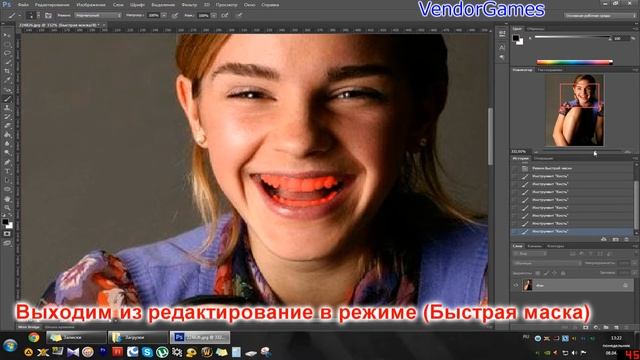Open the Редактирование menu
This screenshot has height=360, width=640.
(x=52, y=5)
